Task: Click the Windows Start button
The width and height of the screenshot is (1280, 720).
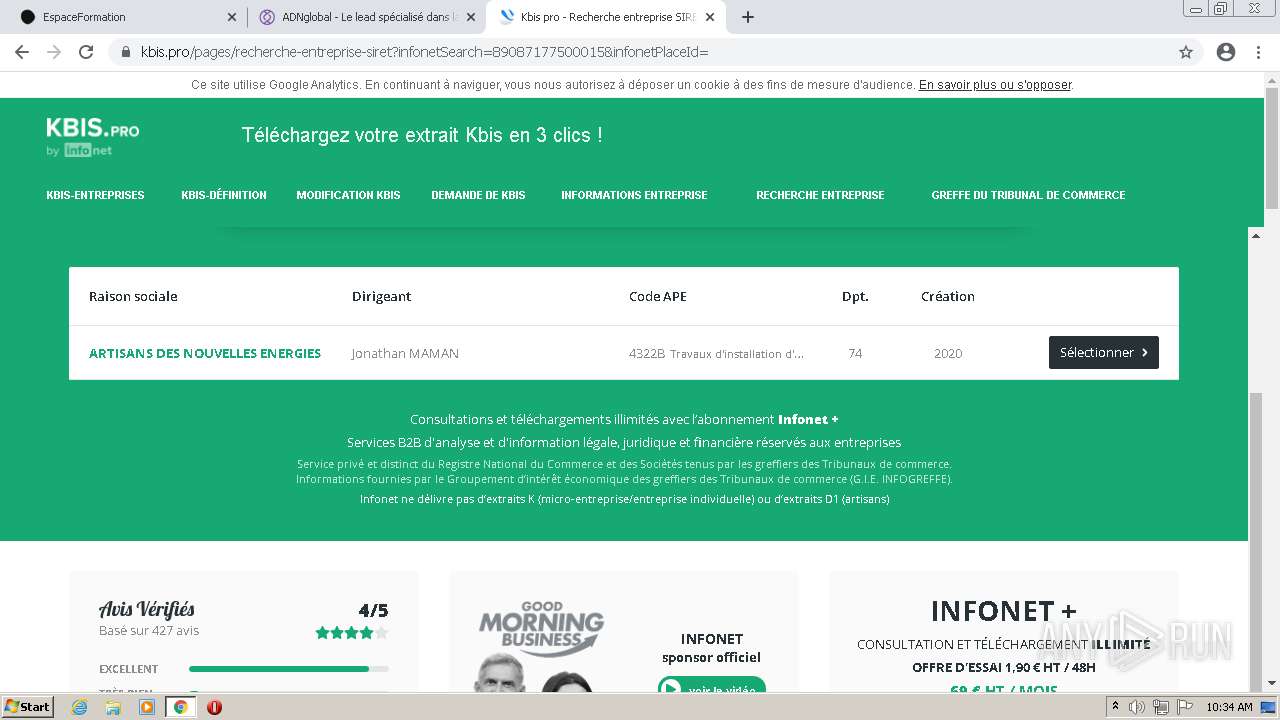Action: [27, 707]
